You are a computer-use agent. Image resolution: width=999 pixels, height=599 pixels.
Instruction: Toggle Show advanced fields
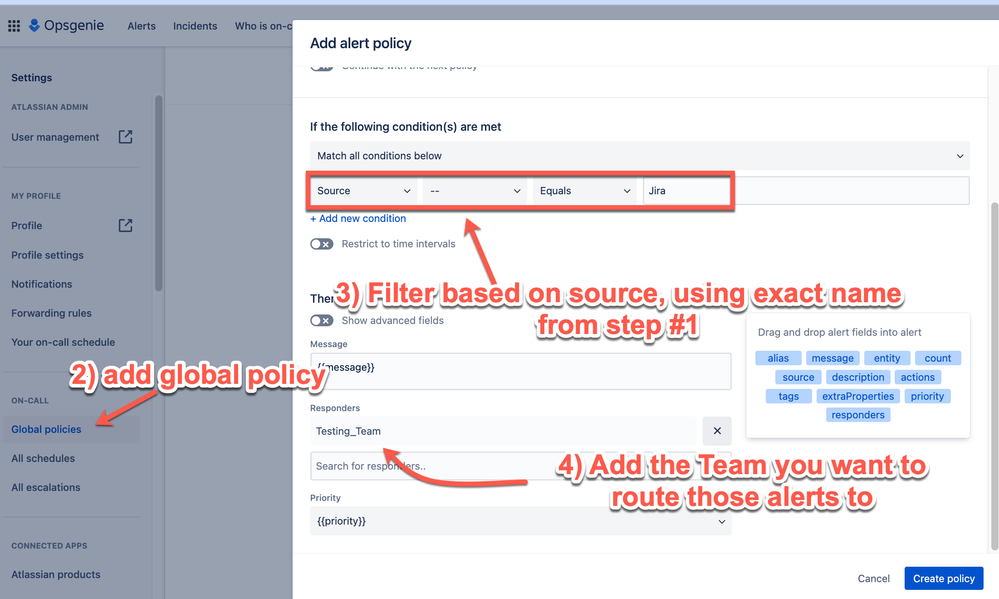(322, 321)
